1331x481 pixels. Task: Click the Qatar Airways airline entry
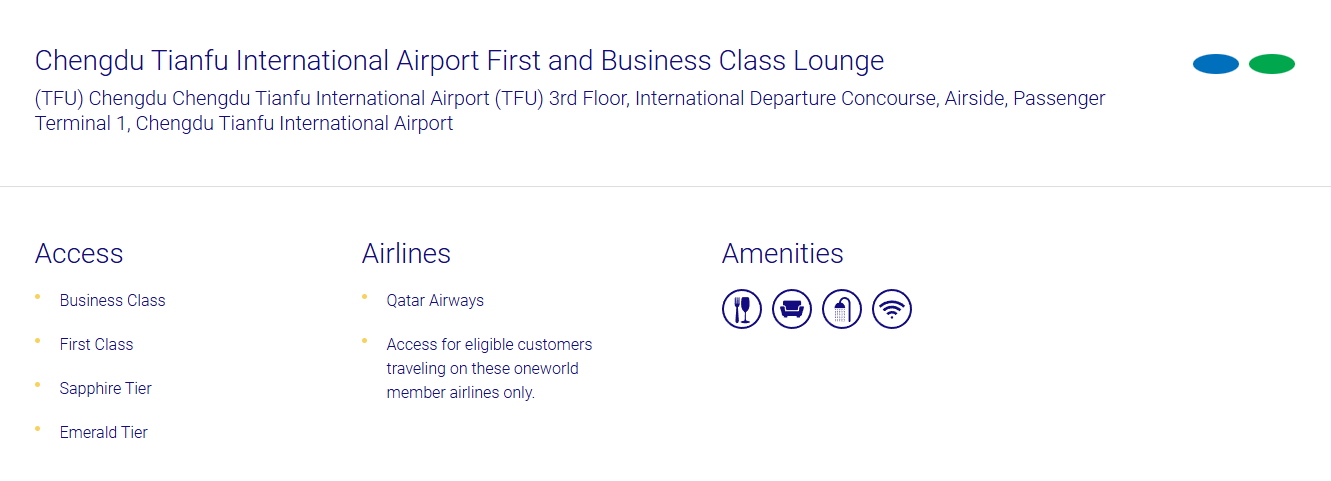[435, 300]
